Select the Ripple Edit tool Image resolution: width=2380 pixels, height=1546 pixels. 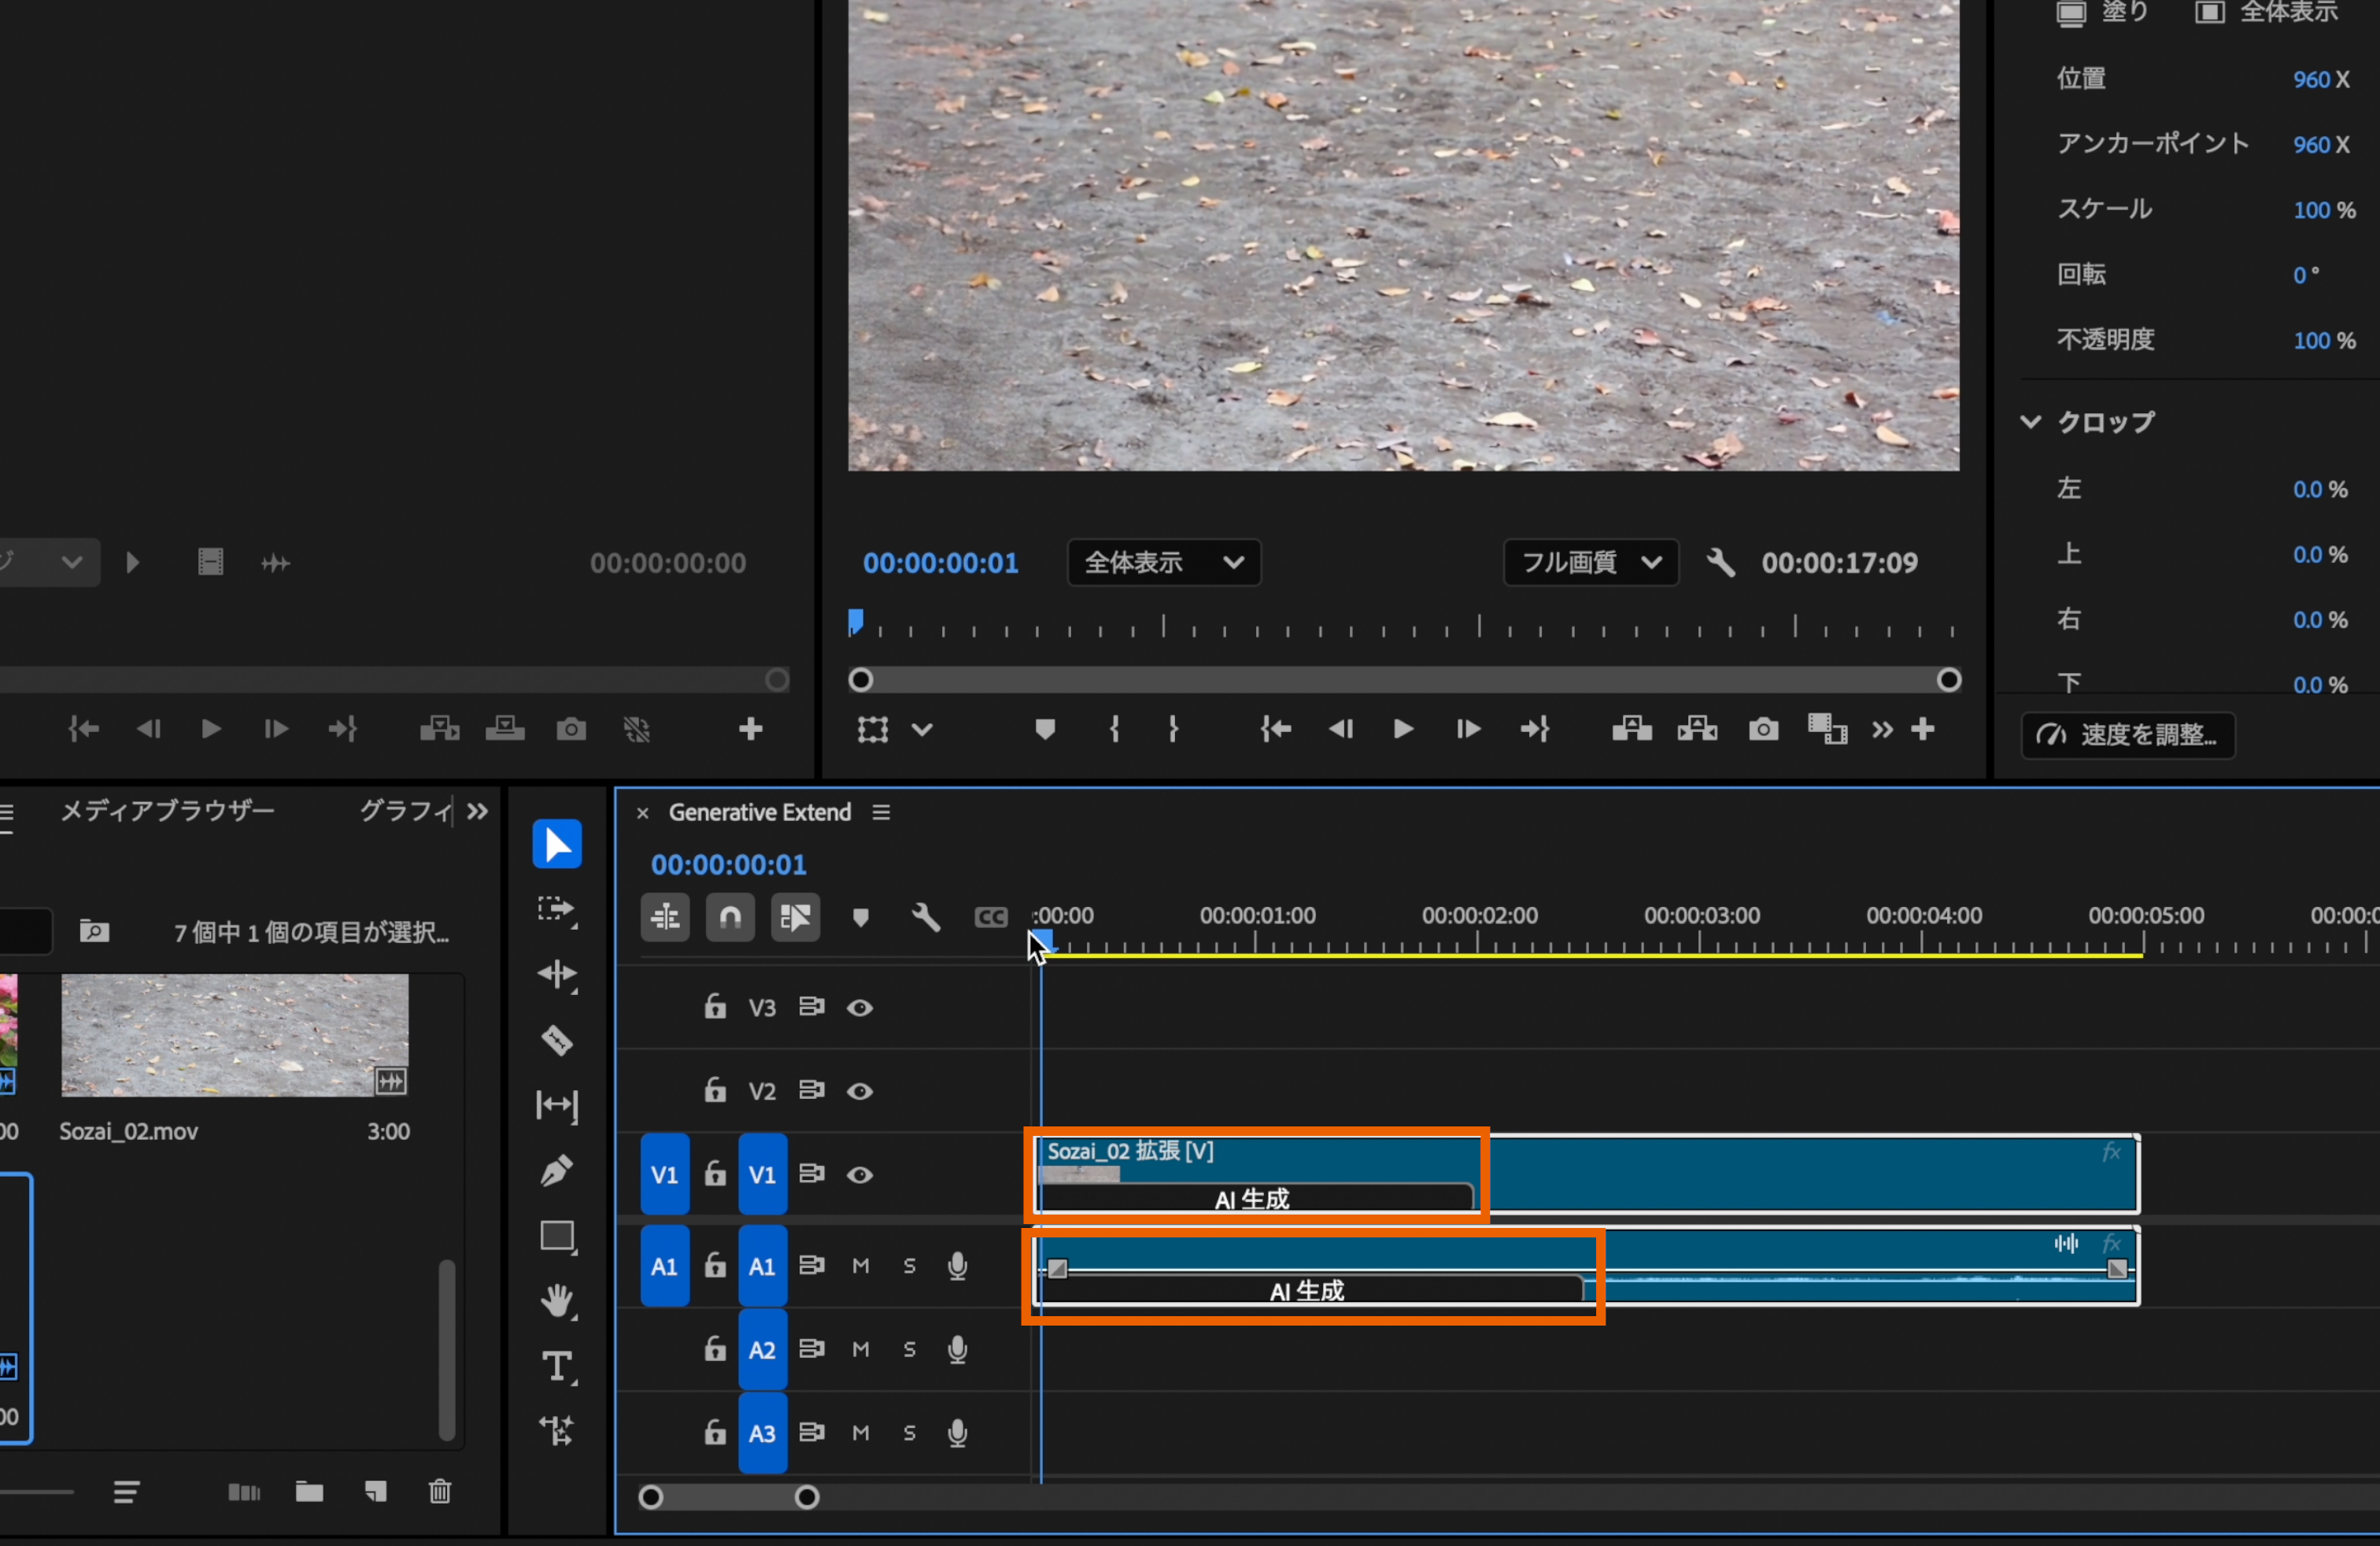pos(557,974)
